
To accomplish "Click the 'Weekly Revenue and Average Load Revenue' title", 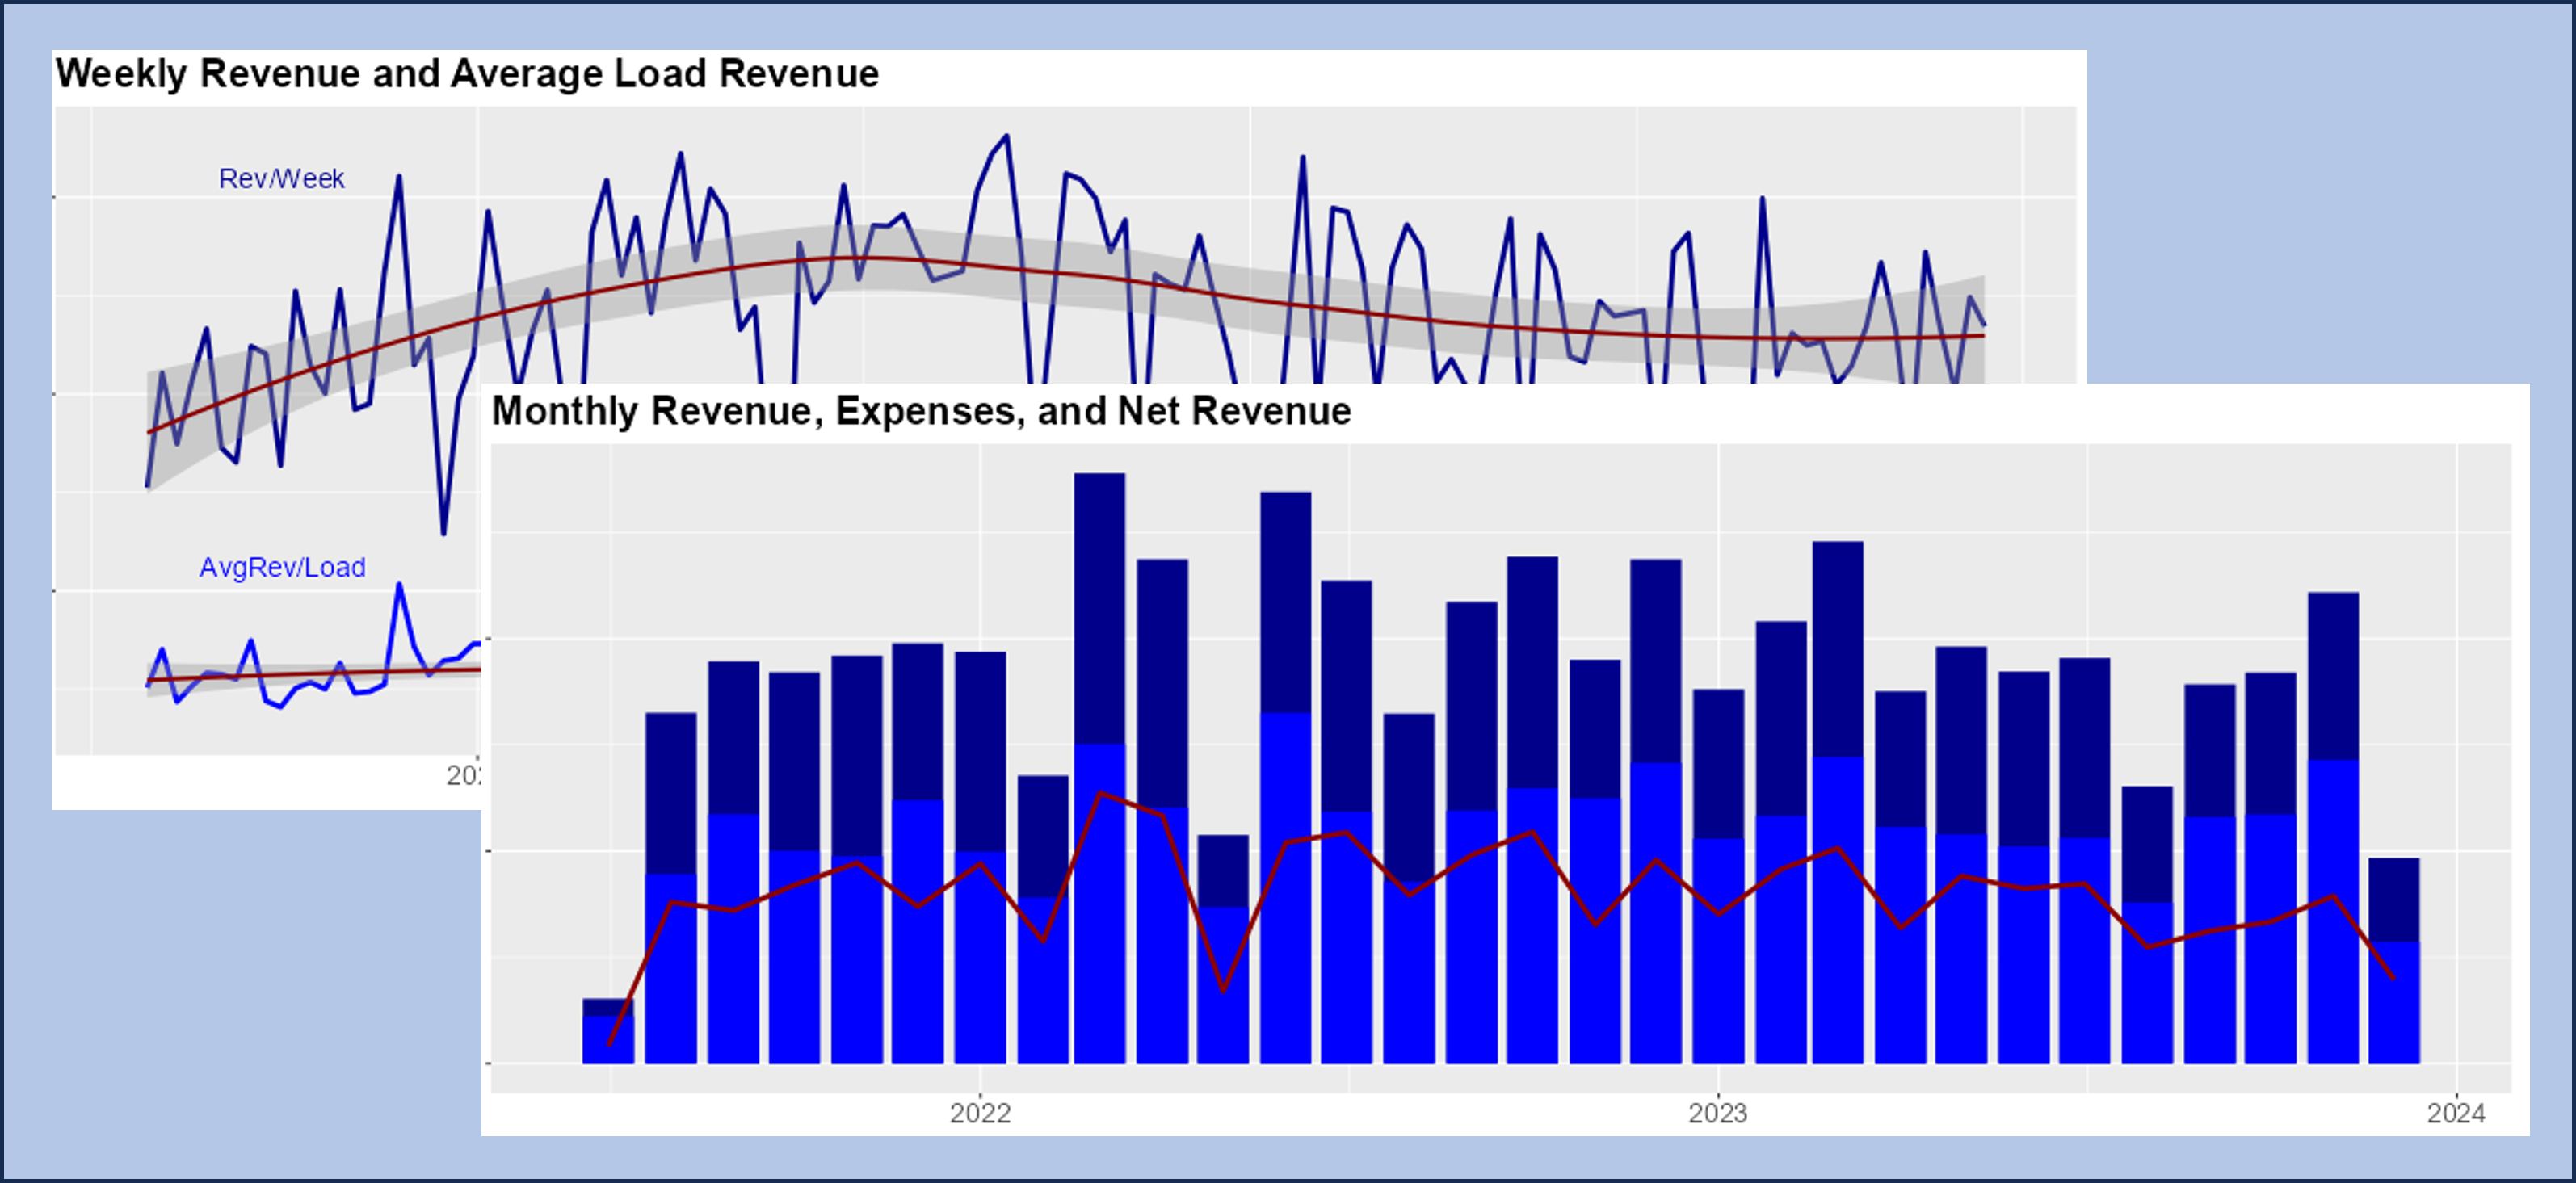I will tap(467, 74).
